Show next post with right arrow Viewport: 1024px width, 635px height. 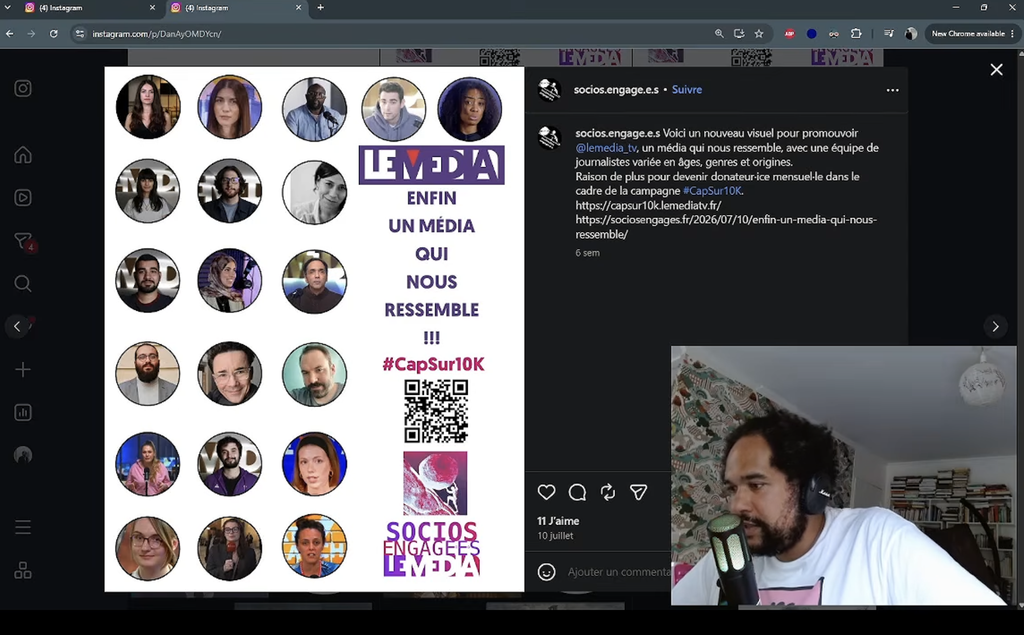pyautogui.click(x=995, y=327)
